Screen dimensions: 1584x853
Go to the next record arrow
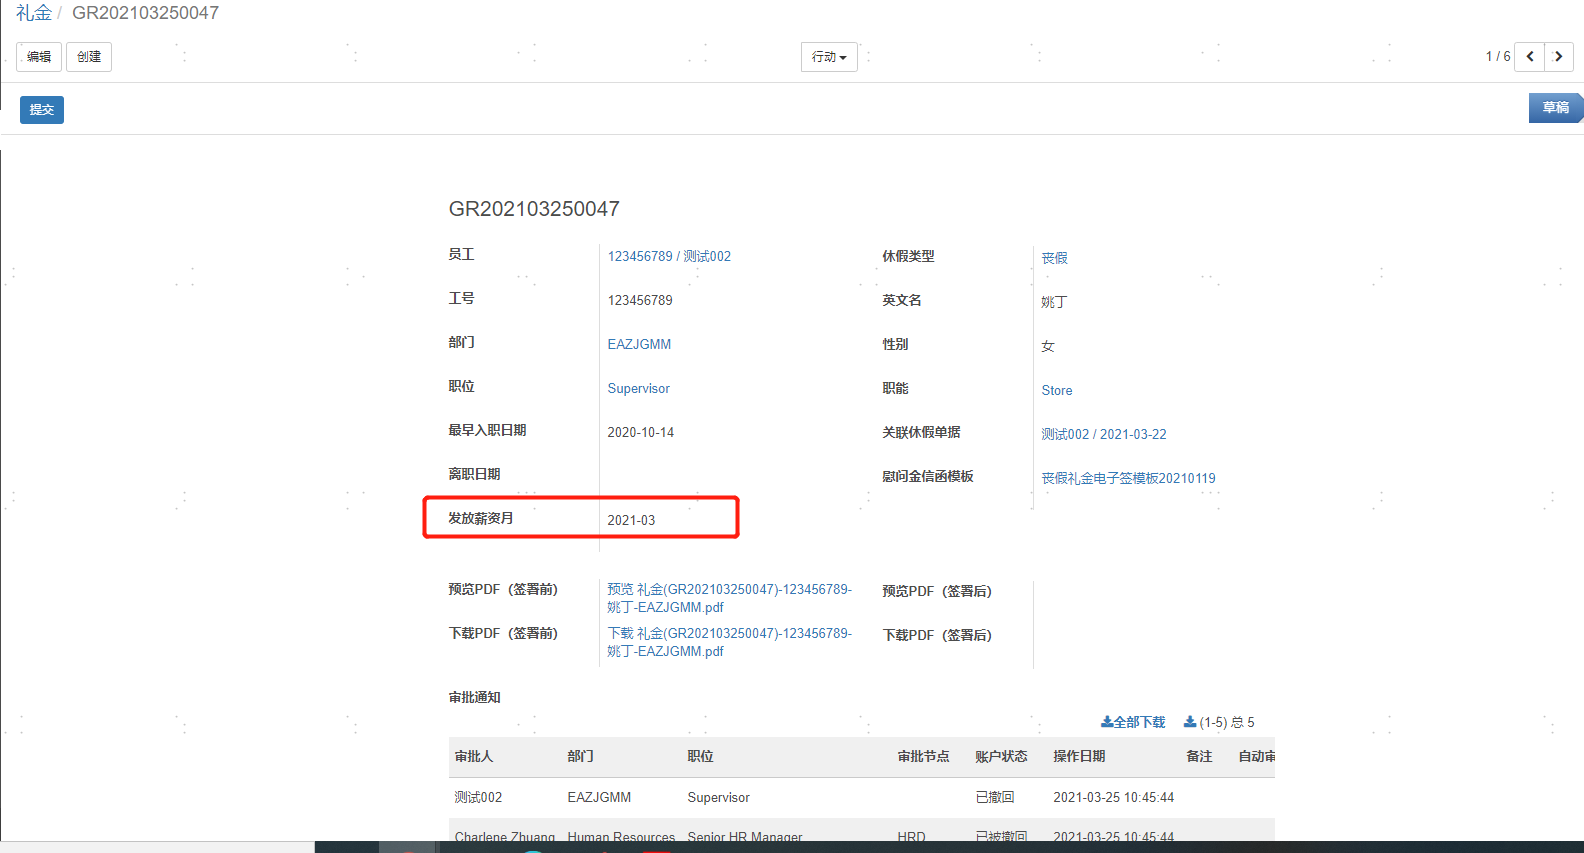1558,57
